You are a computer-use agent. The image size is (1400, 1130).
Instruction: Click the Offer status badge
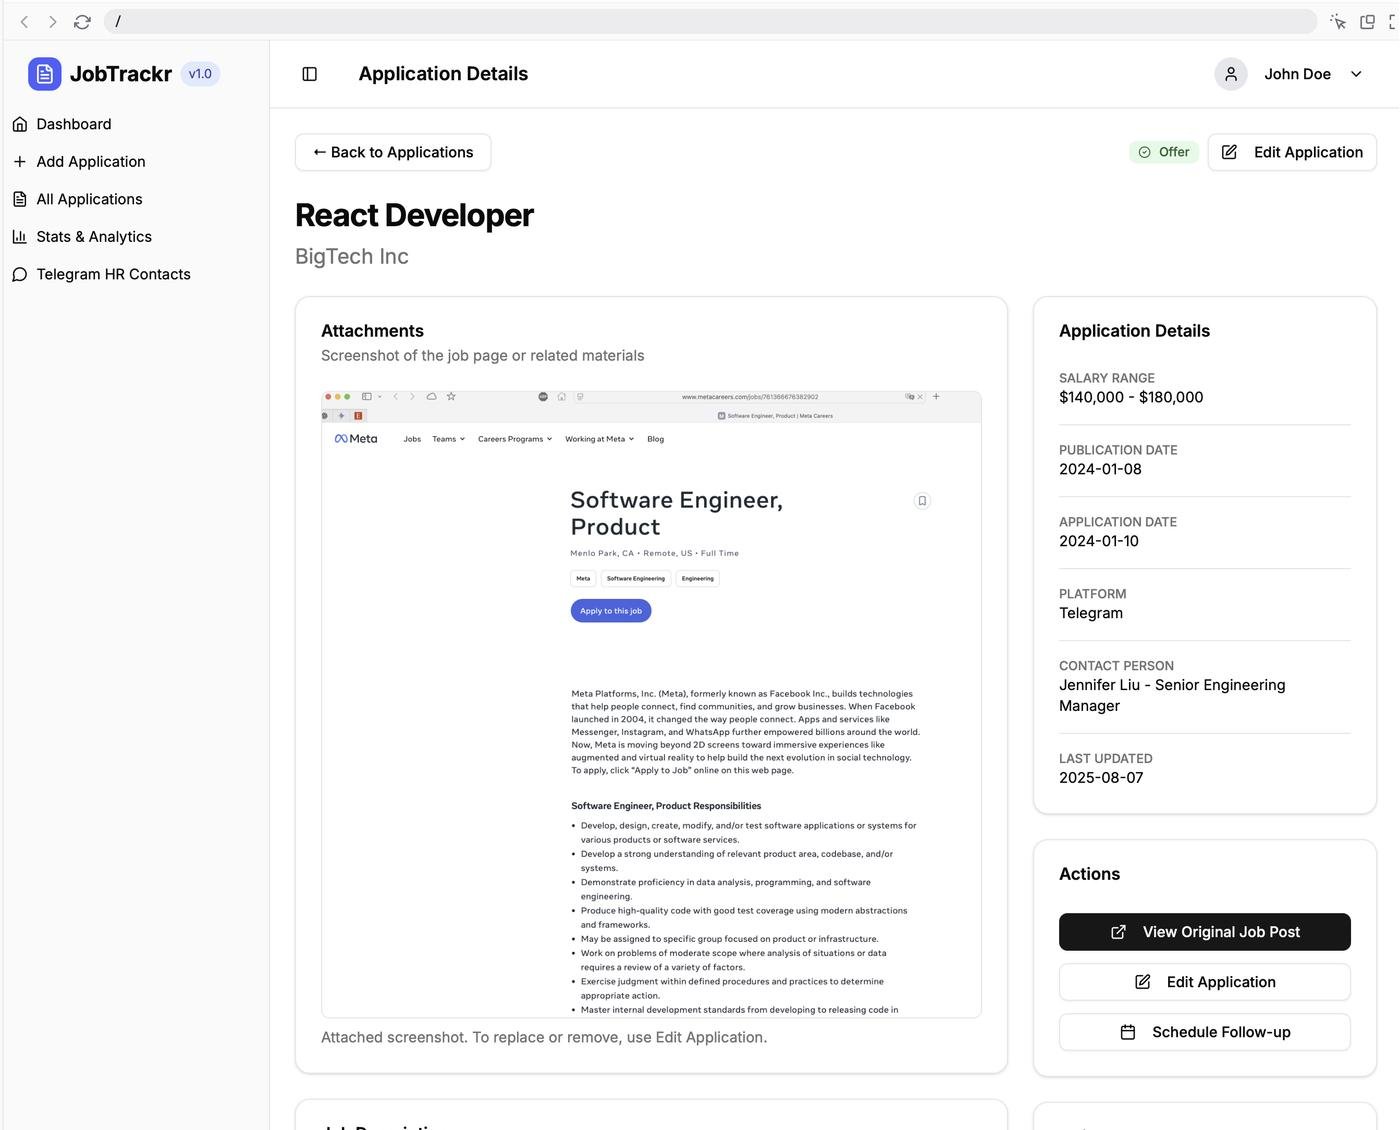coord(1164,152)
